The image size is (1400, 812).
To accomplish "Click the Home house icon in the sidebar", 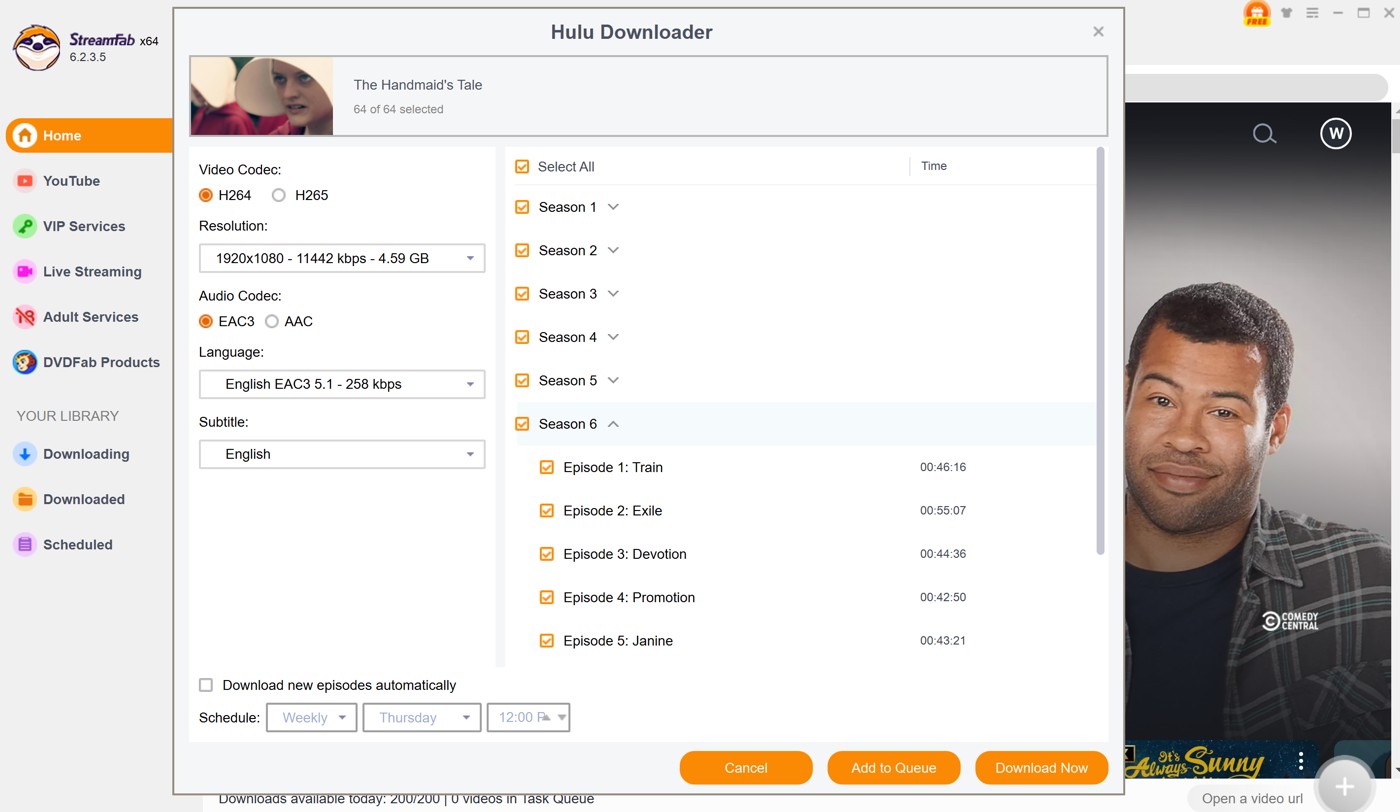I will pos(25,135).
